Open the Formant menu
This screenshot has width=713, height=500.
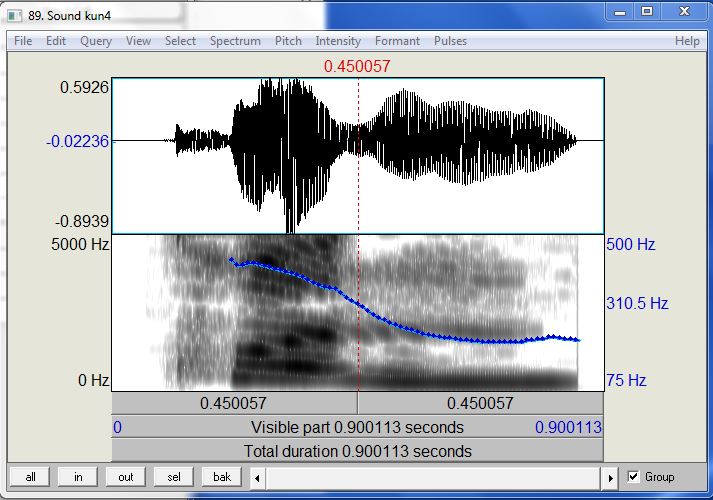(397, 41)
